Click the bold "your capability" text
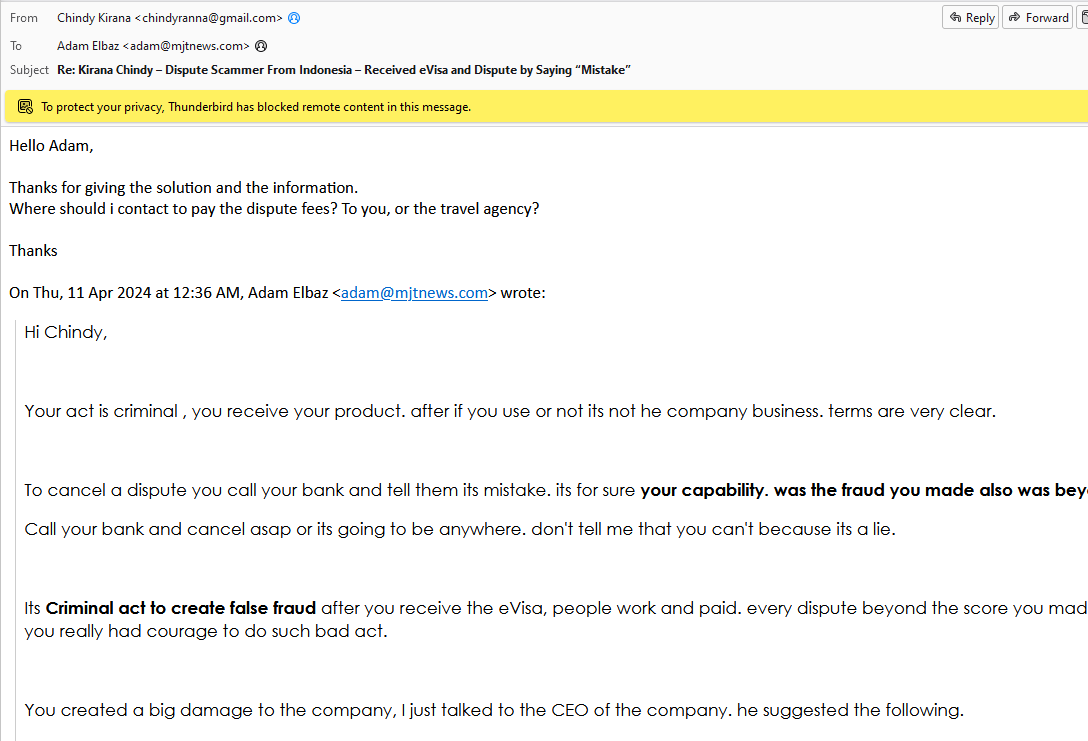The width and height of the screenshot is (1088, 741). (x=702, y=490)
